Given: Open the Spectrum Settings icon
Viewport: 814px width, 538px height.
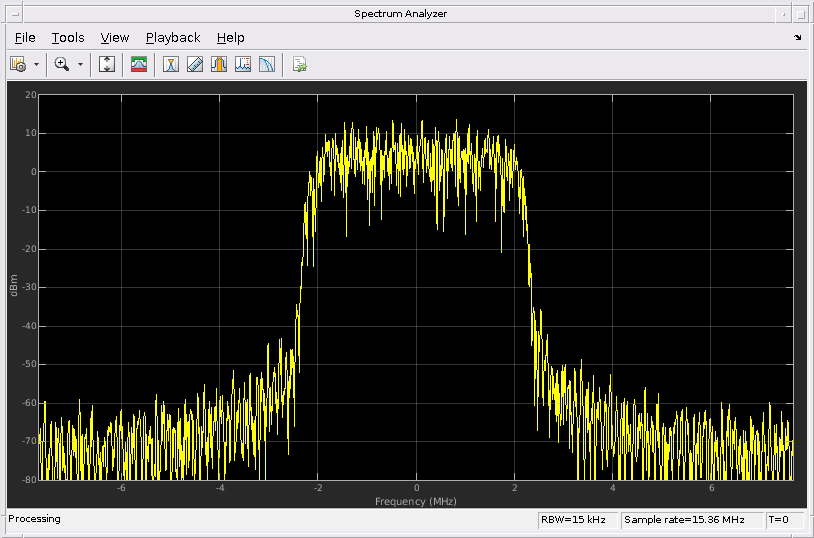Looking at the screenshot, I should [x=139, y=64].
